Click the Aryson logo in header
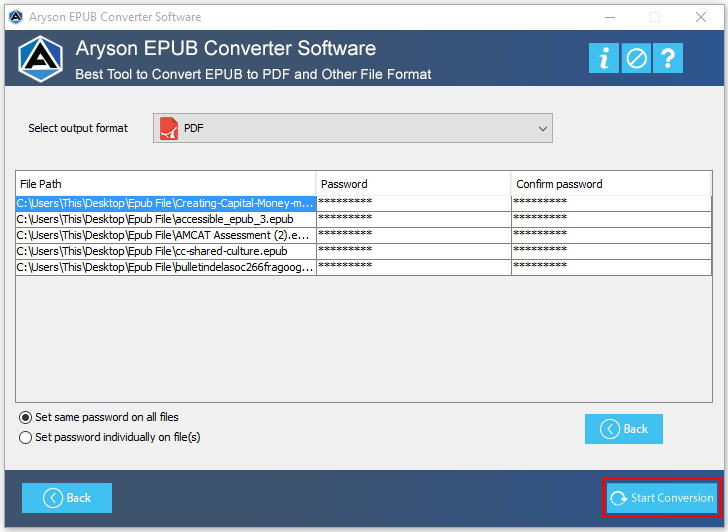 (40, 59)
